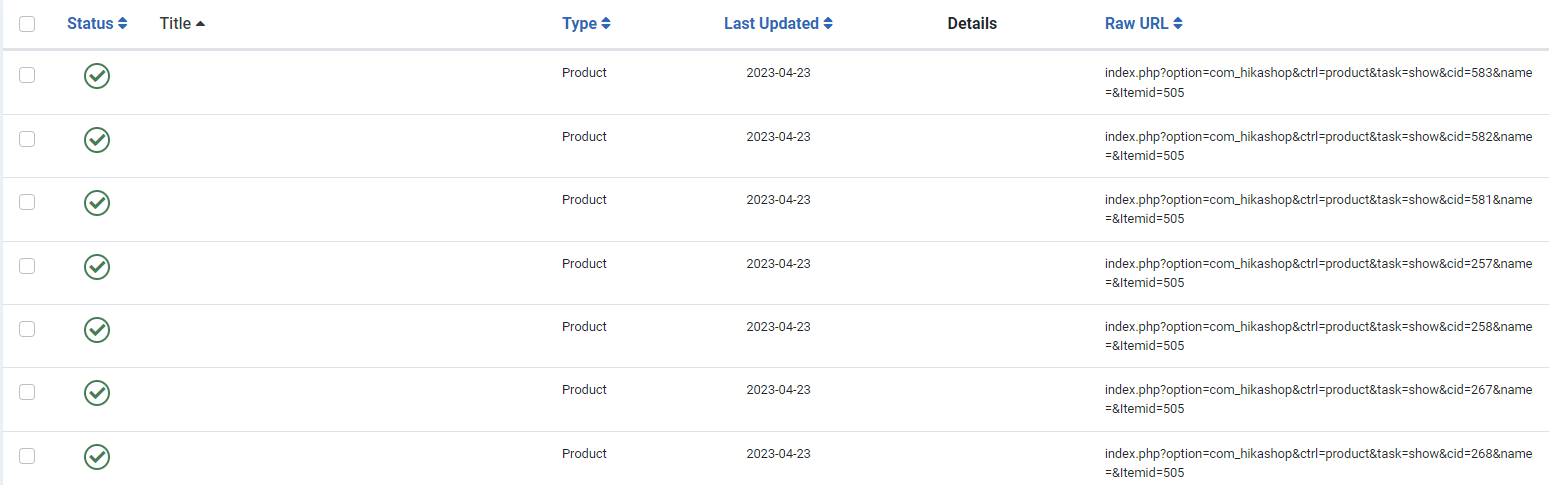Click green check icon for cid=581 row
Image resolution: width=1549 pixels, height=485 pixels.
click(97, 203)
